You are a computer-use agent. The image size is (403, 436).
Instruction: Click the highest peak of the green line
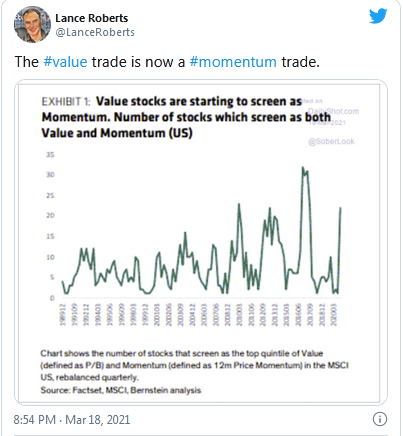[x=303, y=168]
